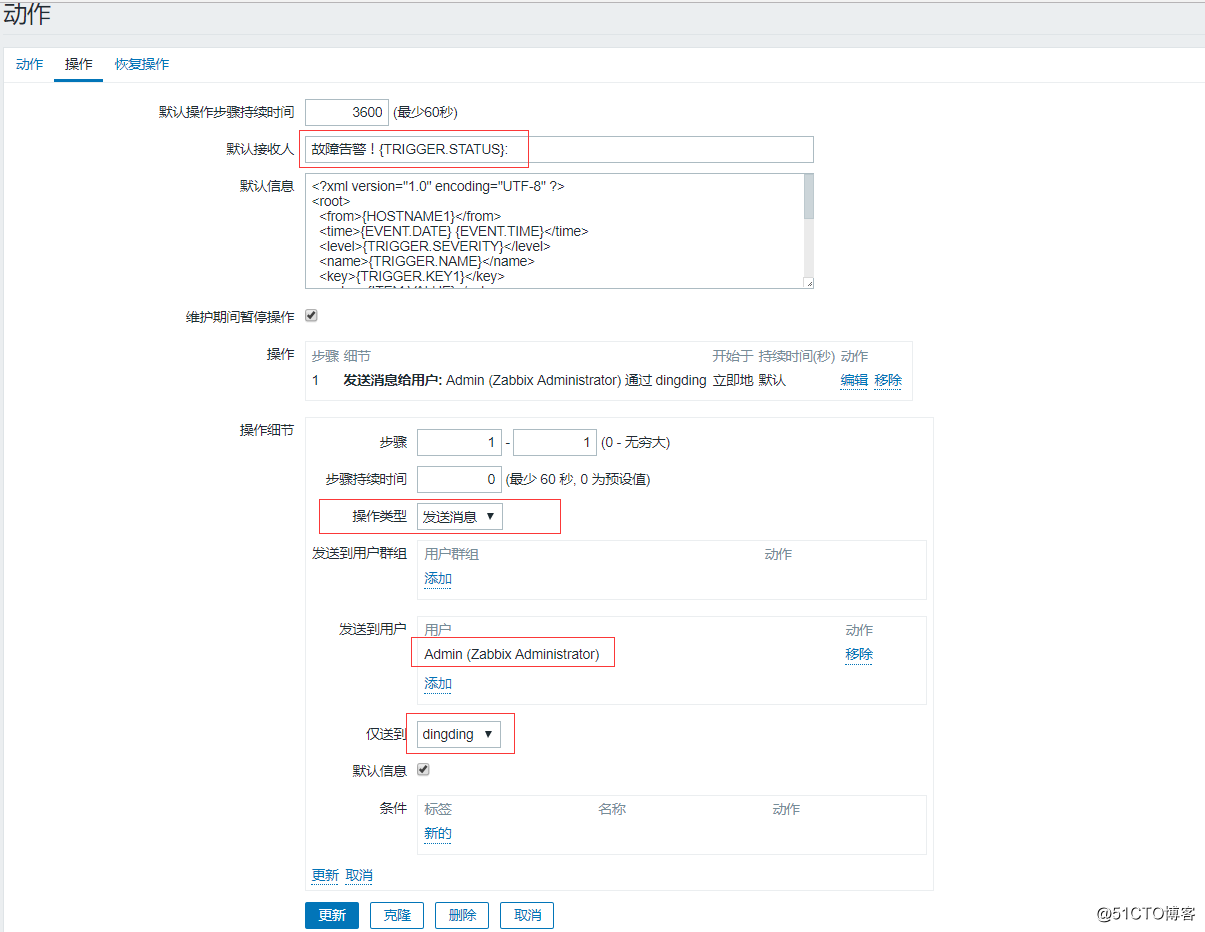This screenshot has height=932, width=1205.
Task: Click the 默认接收人 subject input field
Action: point(560,149)
